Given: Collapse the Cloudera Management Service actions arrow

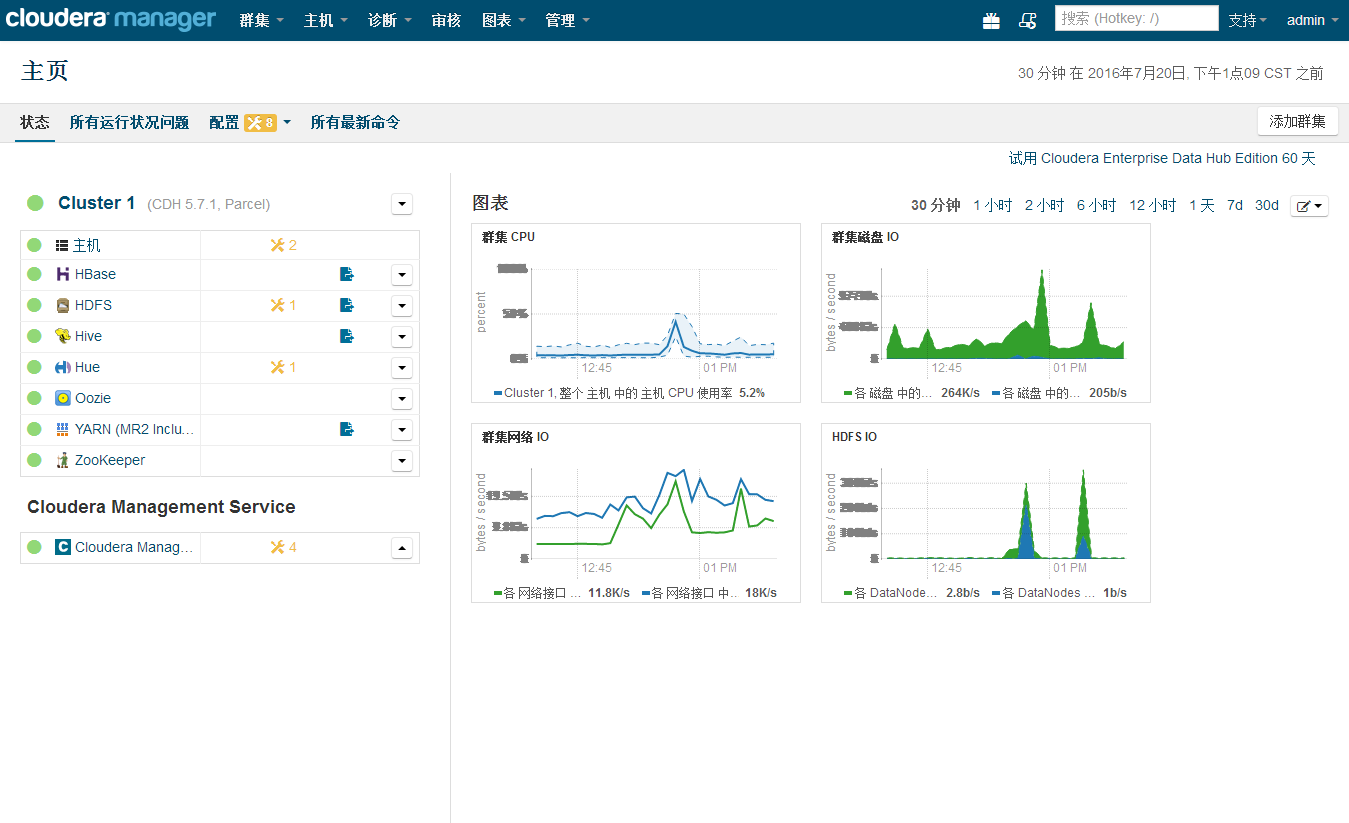Looking at the screenshot, I should click(402, 547).
